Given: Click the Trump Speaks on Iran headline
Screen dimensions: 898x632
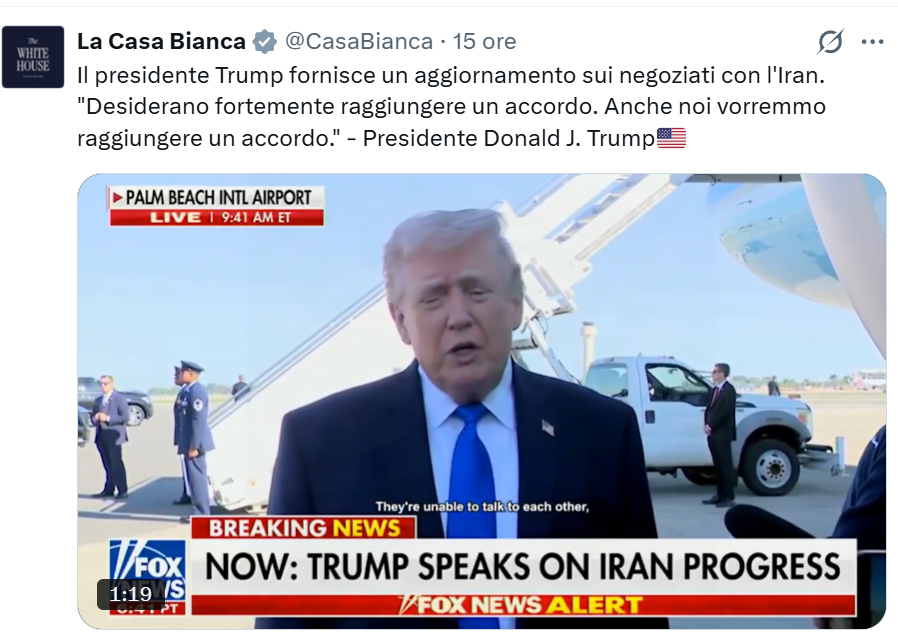Looking at the screenshot, I should (x=523, y=567).
